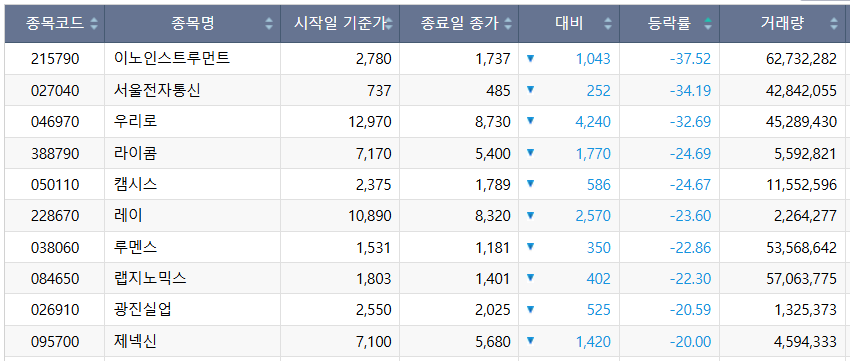Screen dimensions: 850x361
Task: Click stock code 050110
Action: 55,185
